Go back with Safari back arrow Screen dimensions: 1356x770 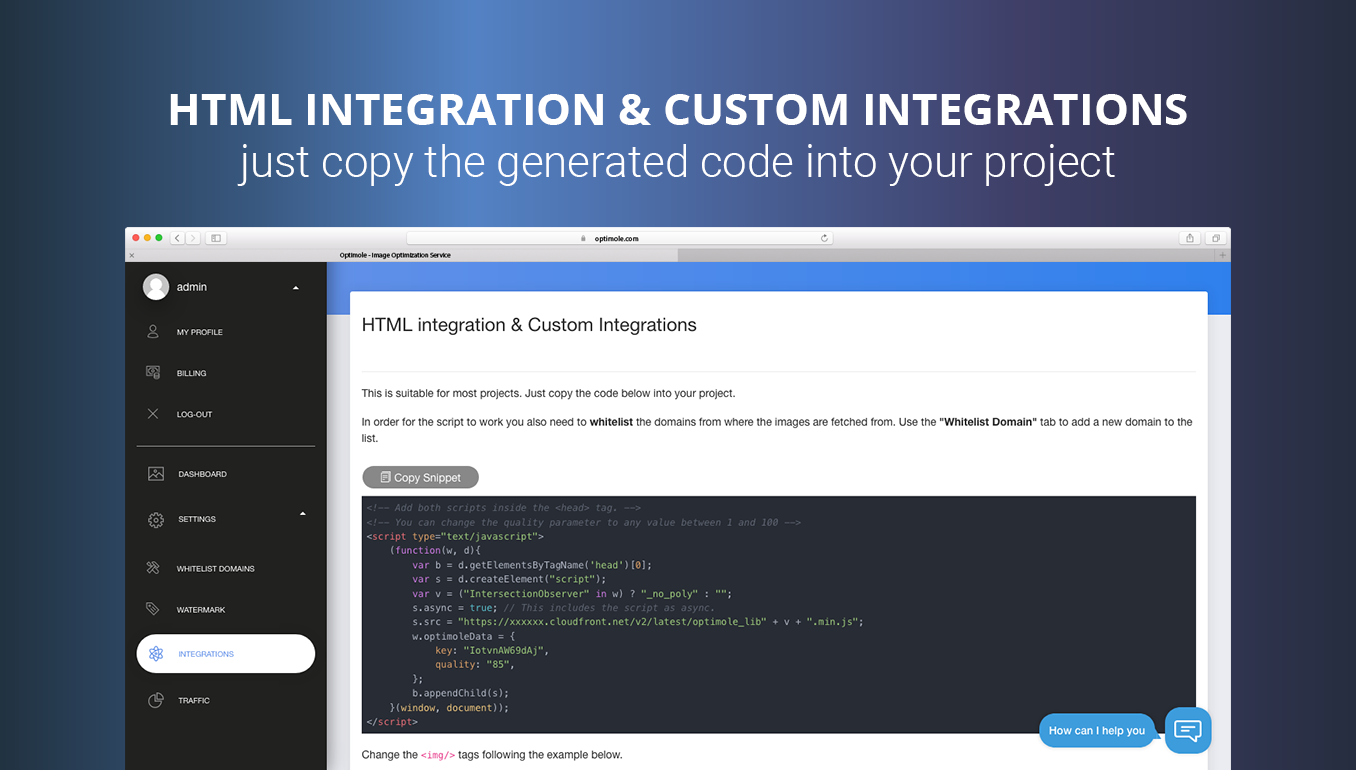[177, 238]
